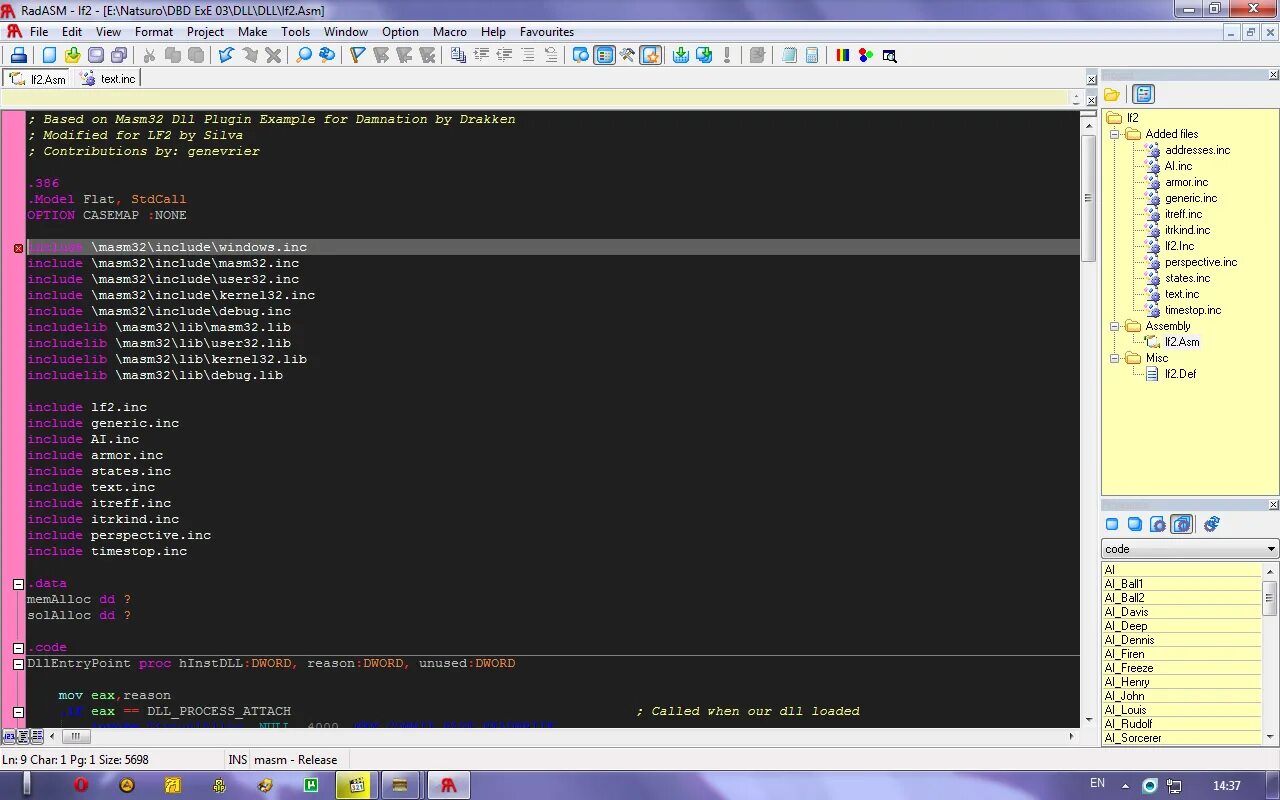Toggle the second square properties-panel button
1280x800 pixels.
(1135, 524)
